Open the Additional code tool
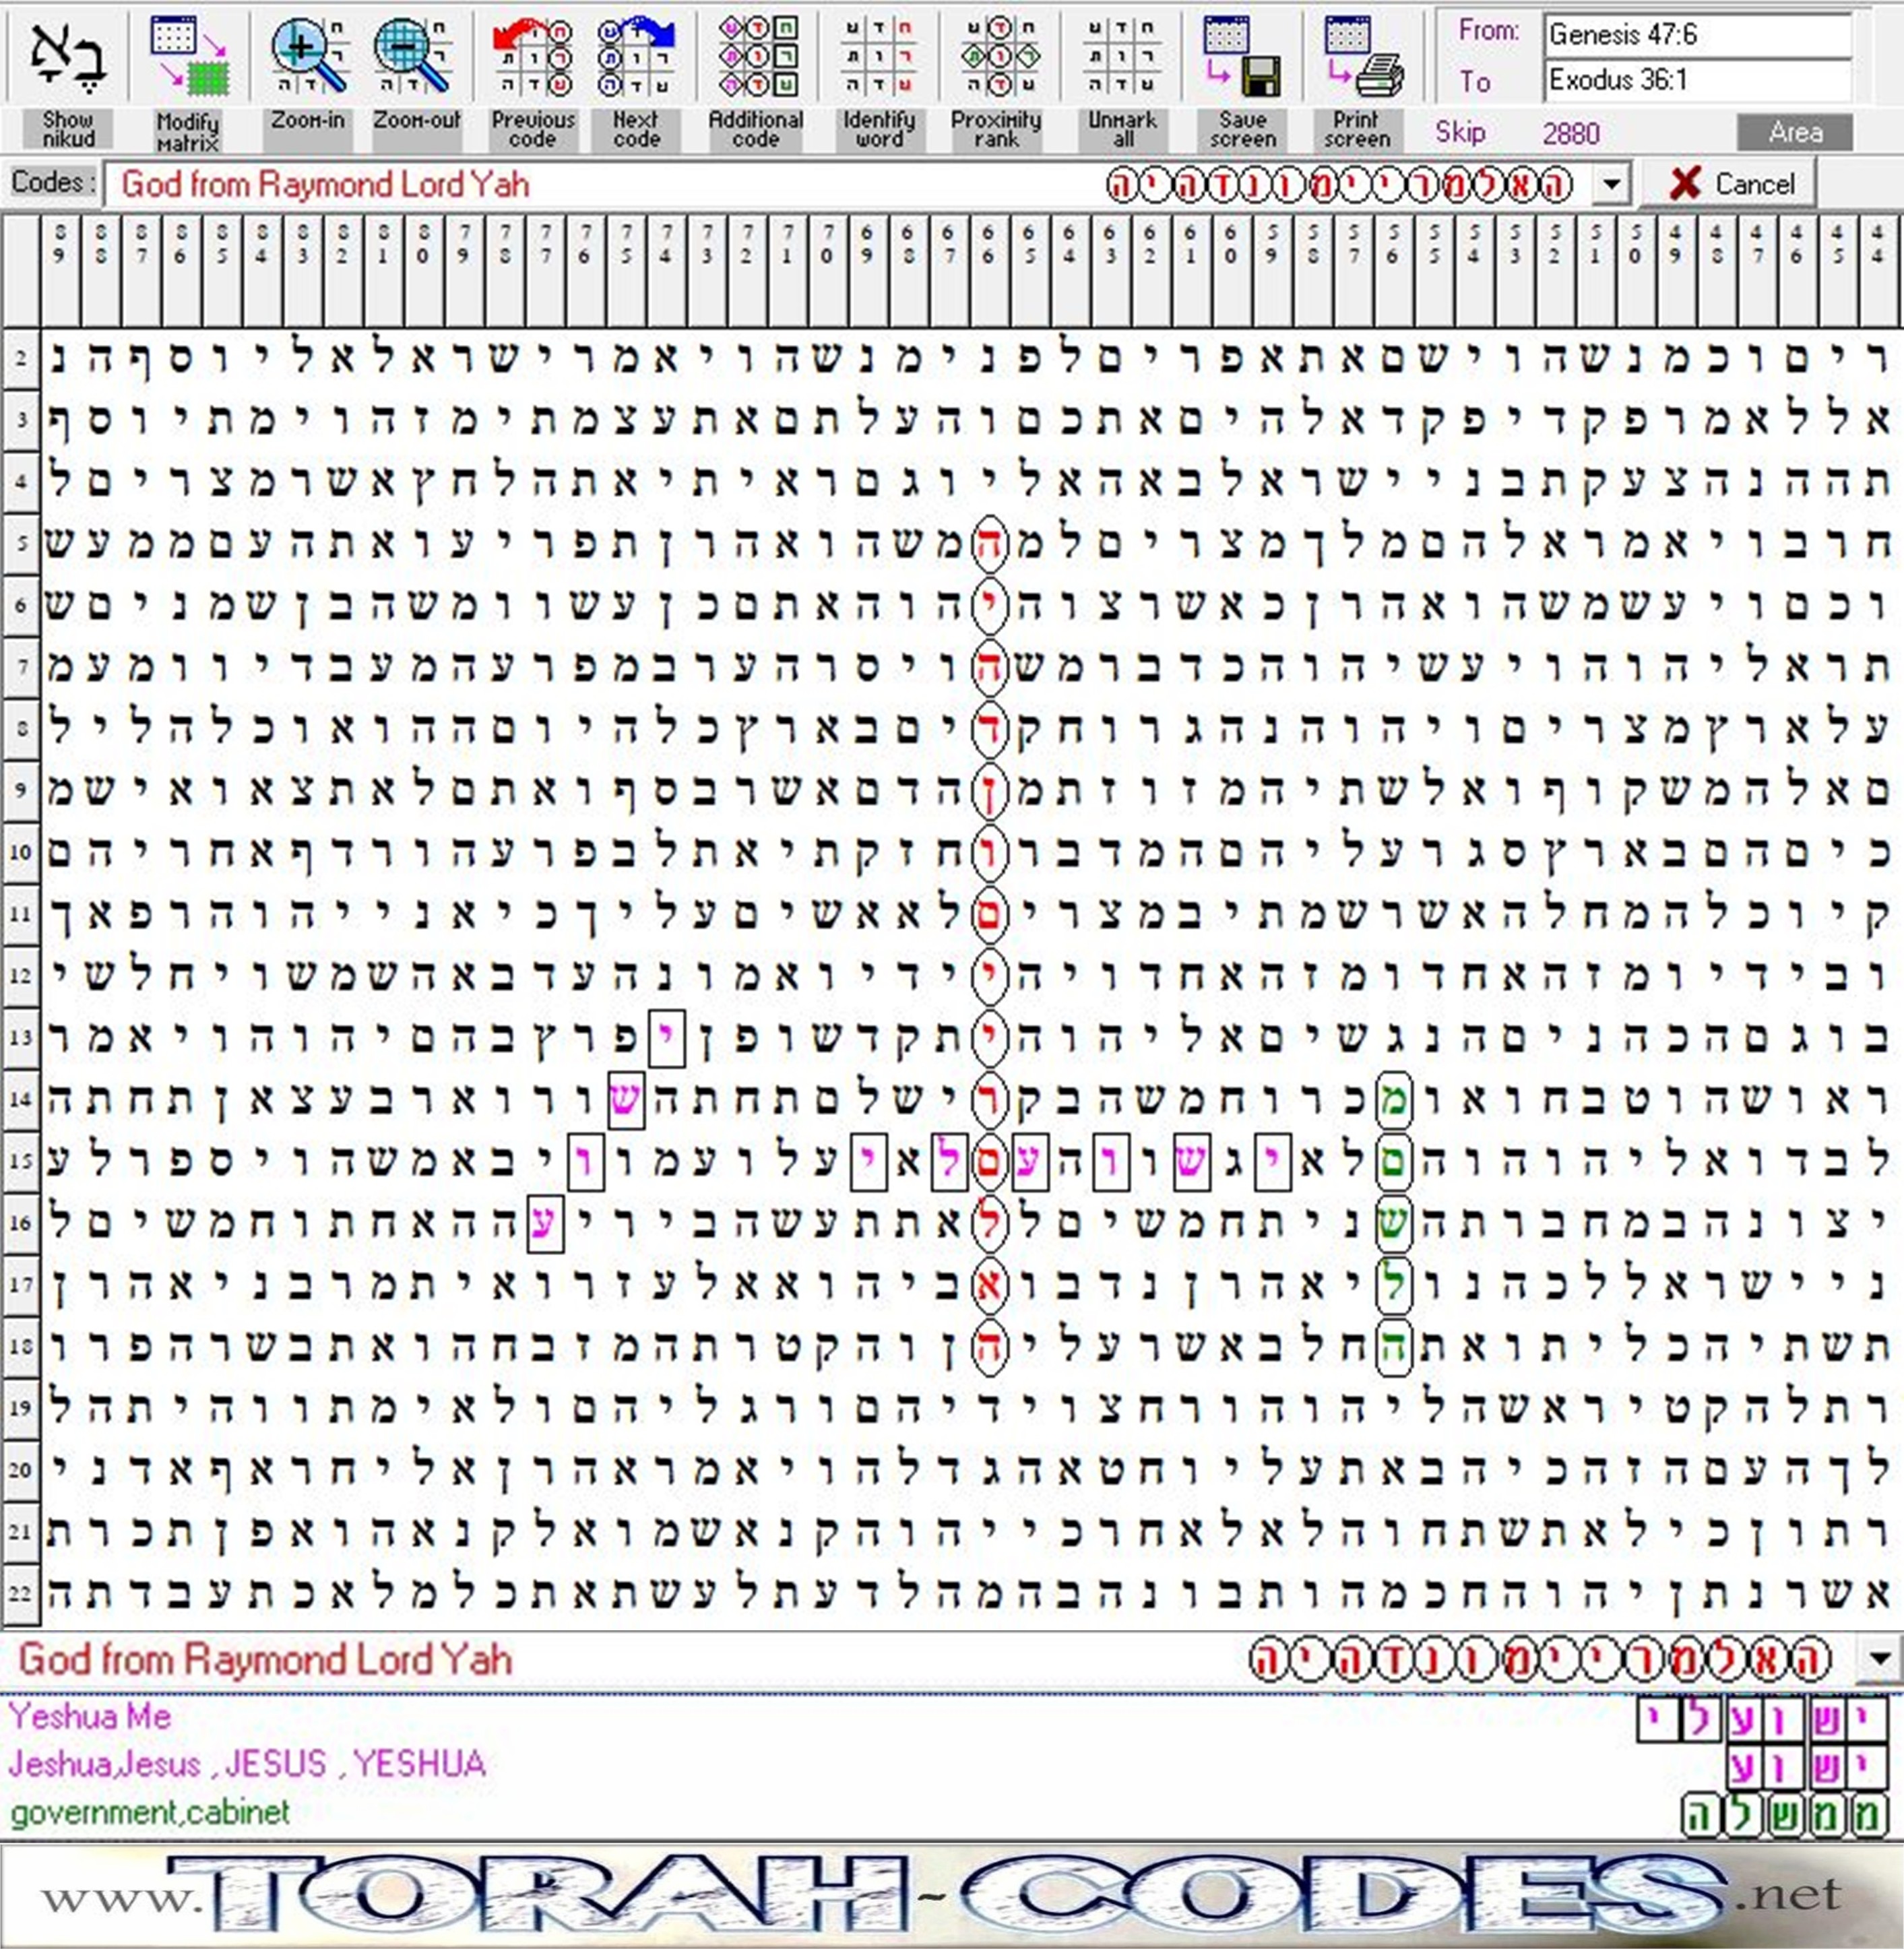The image size is (1904, 1949). pyautogui.click(x=757, y=55)
